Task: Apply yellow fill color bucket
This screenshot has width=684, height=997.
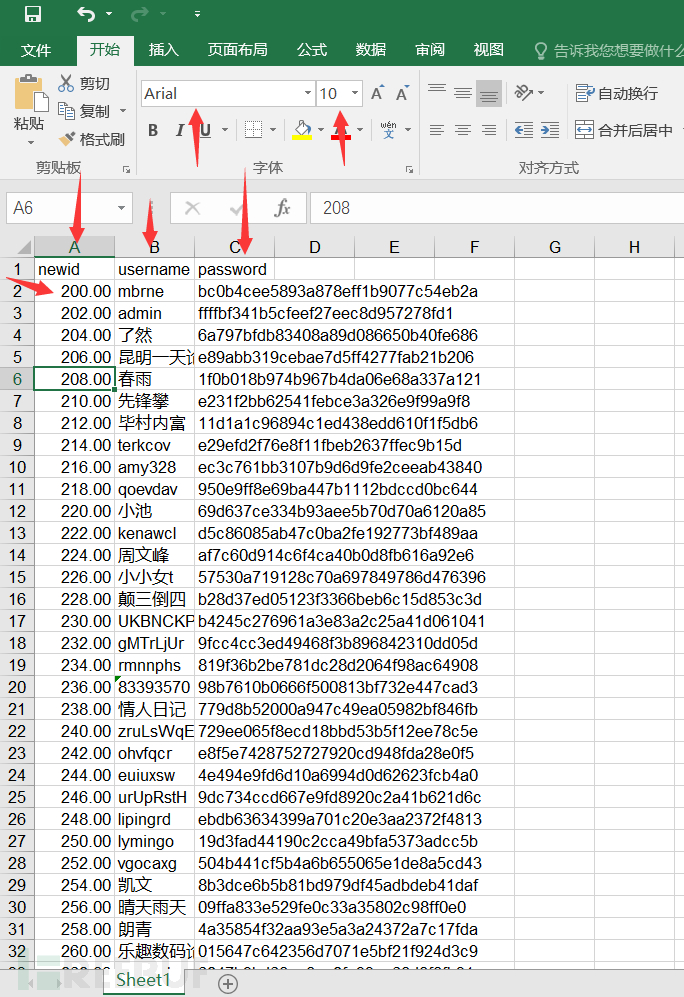Action: click(303, 130)
